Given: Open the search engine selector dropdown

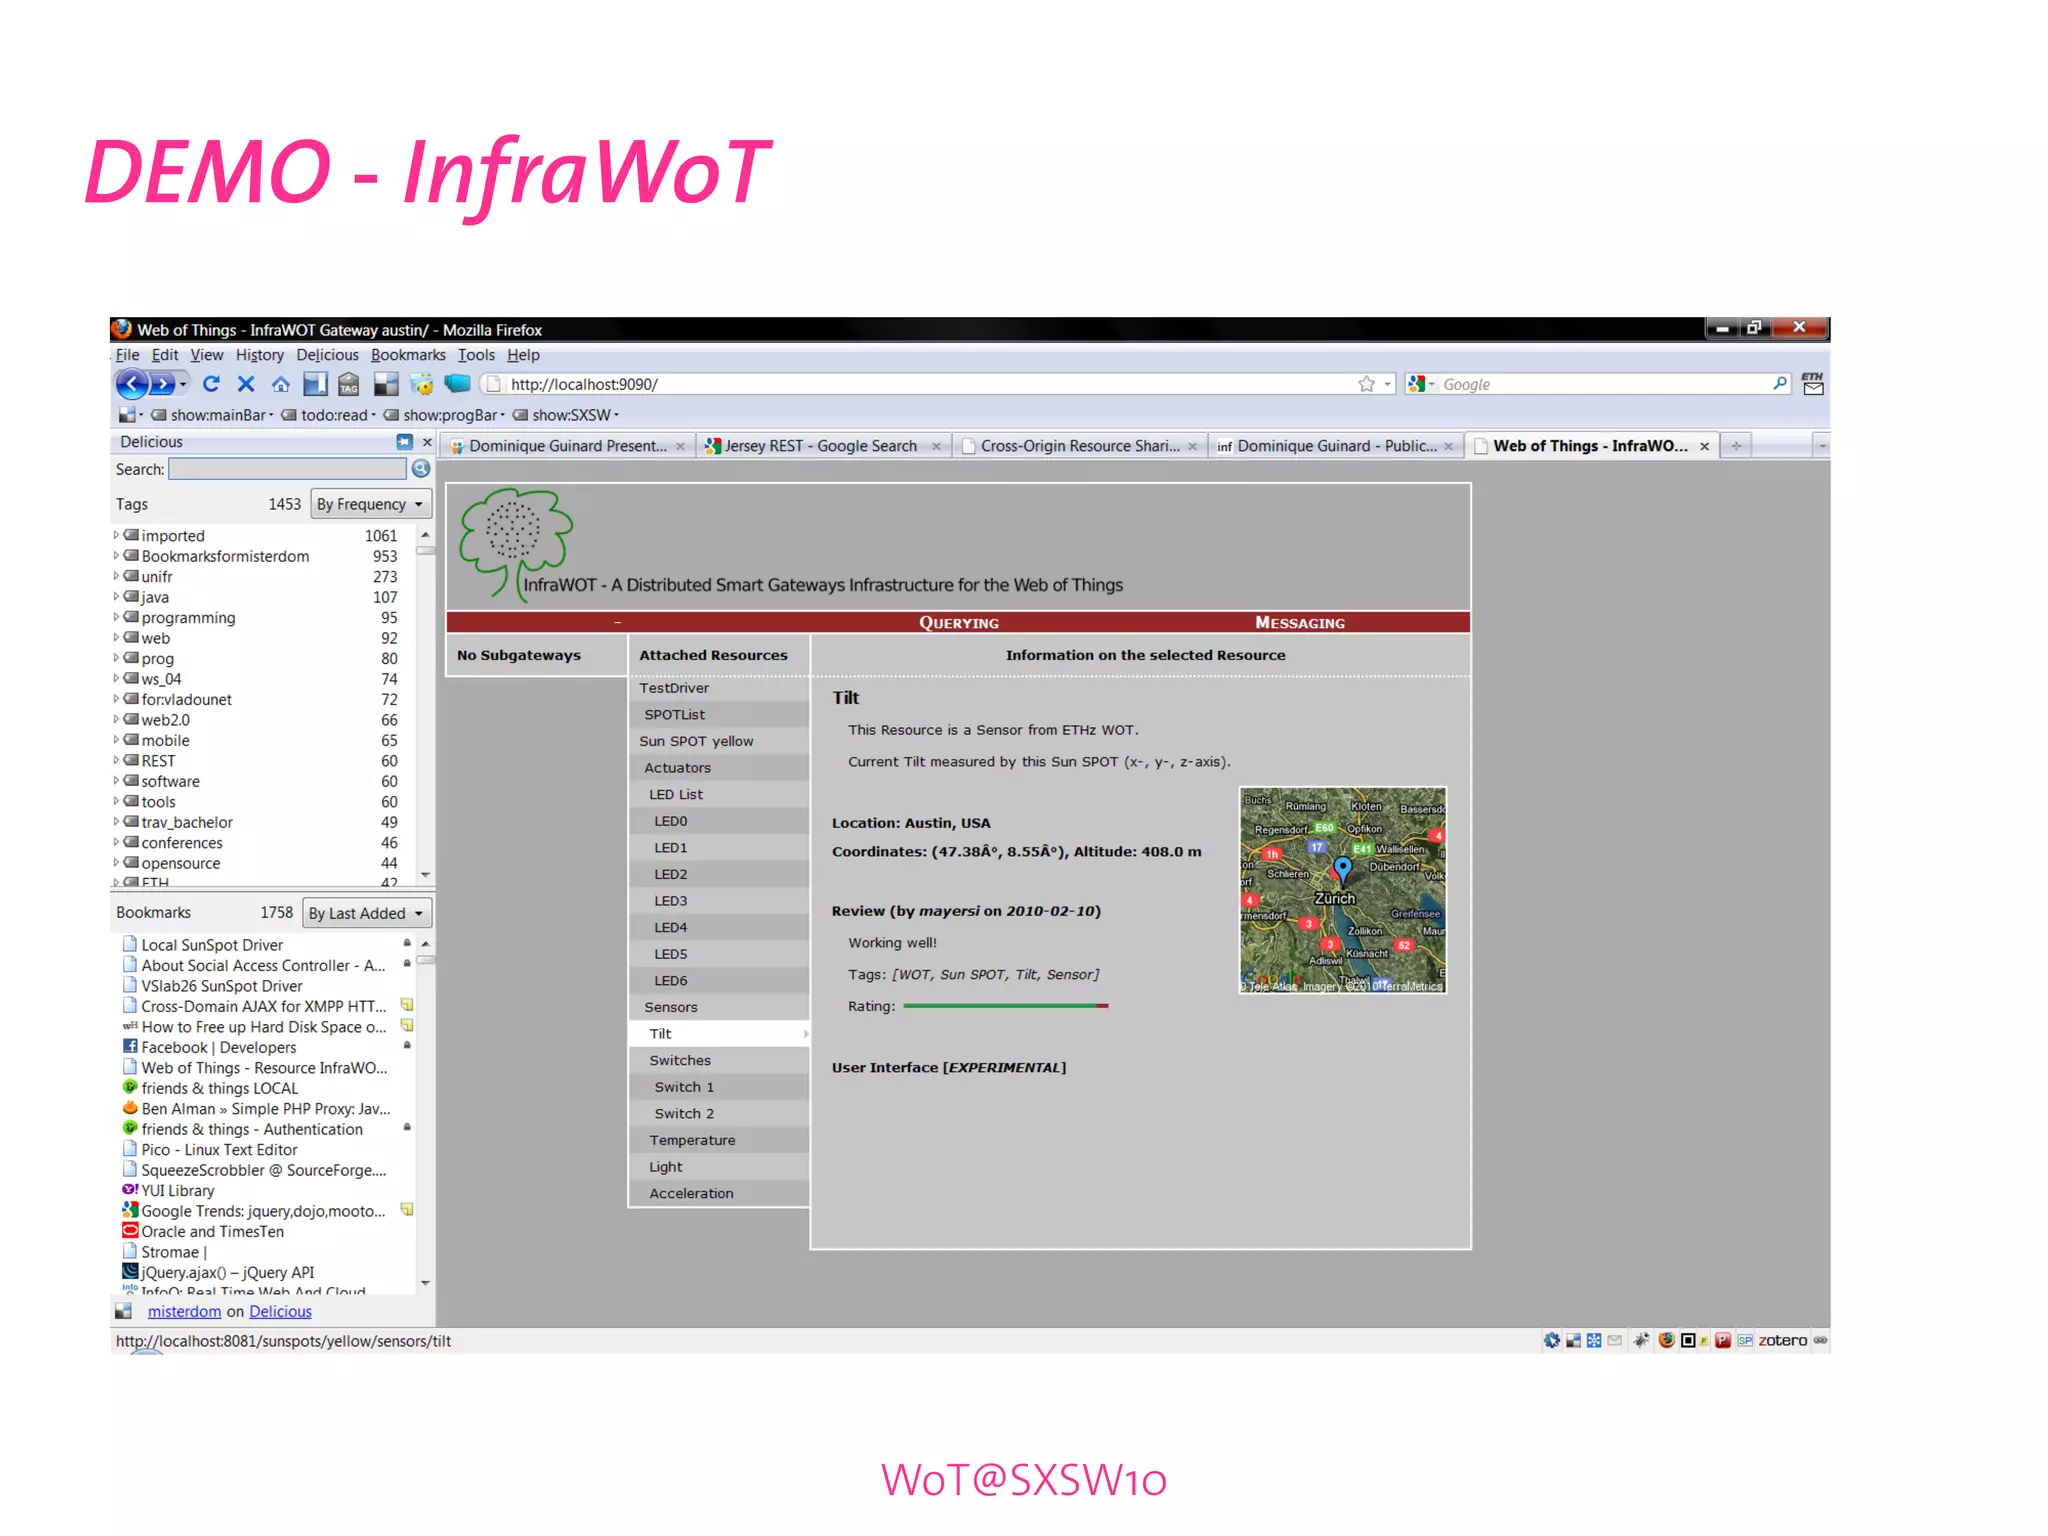Looking at the screenshot, I should (1421, 384).
